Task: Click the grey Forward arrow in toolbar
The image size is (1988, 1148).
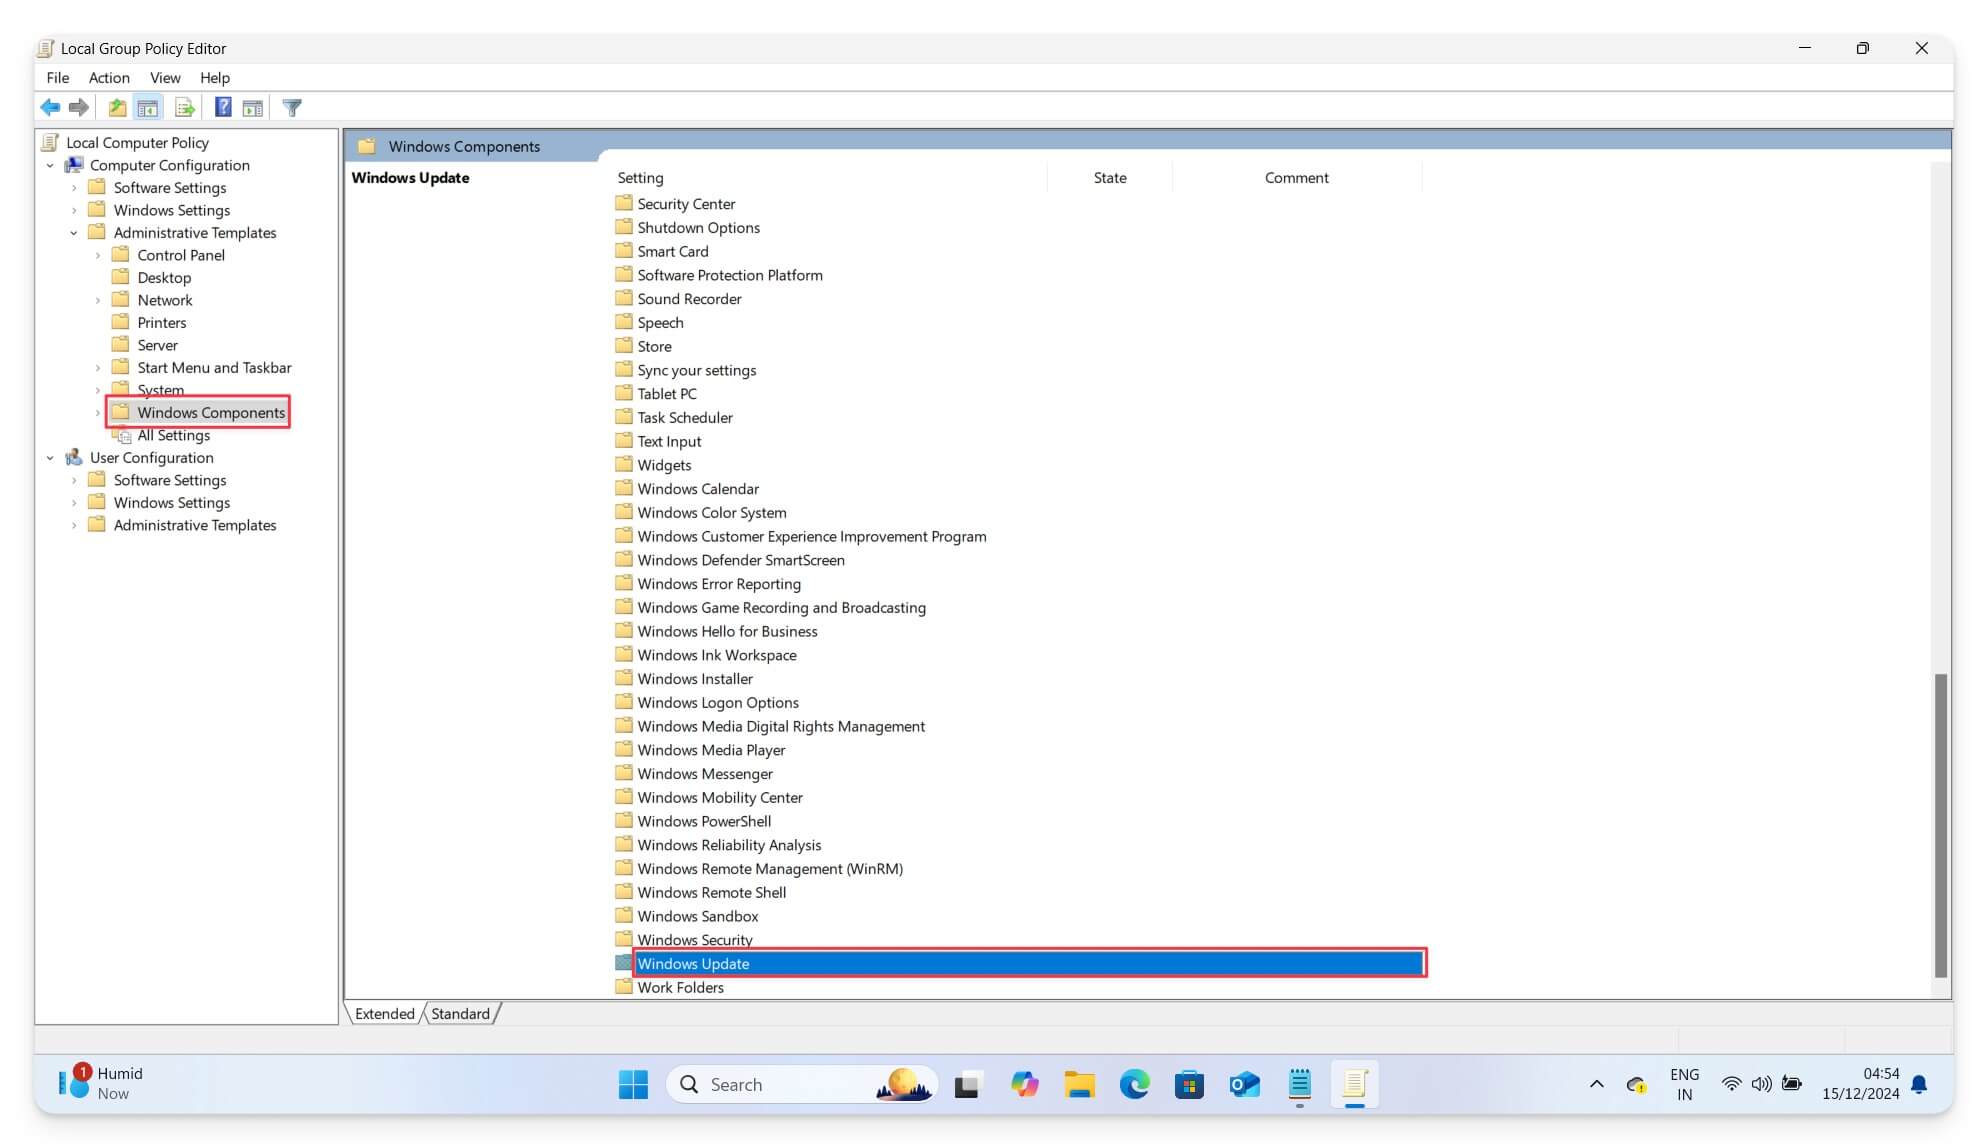Action: click(x=79, y=107)
